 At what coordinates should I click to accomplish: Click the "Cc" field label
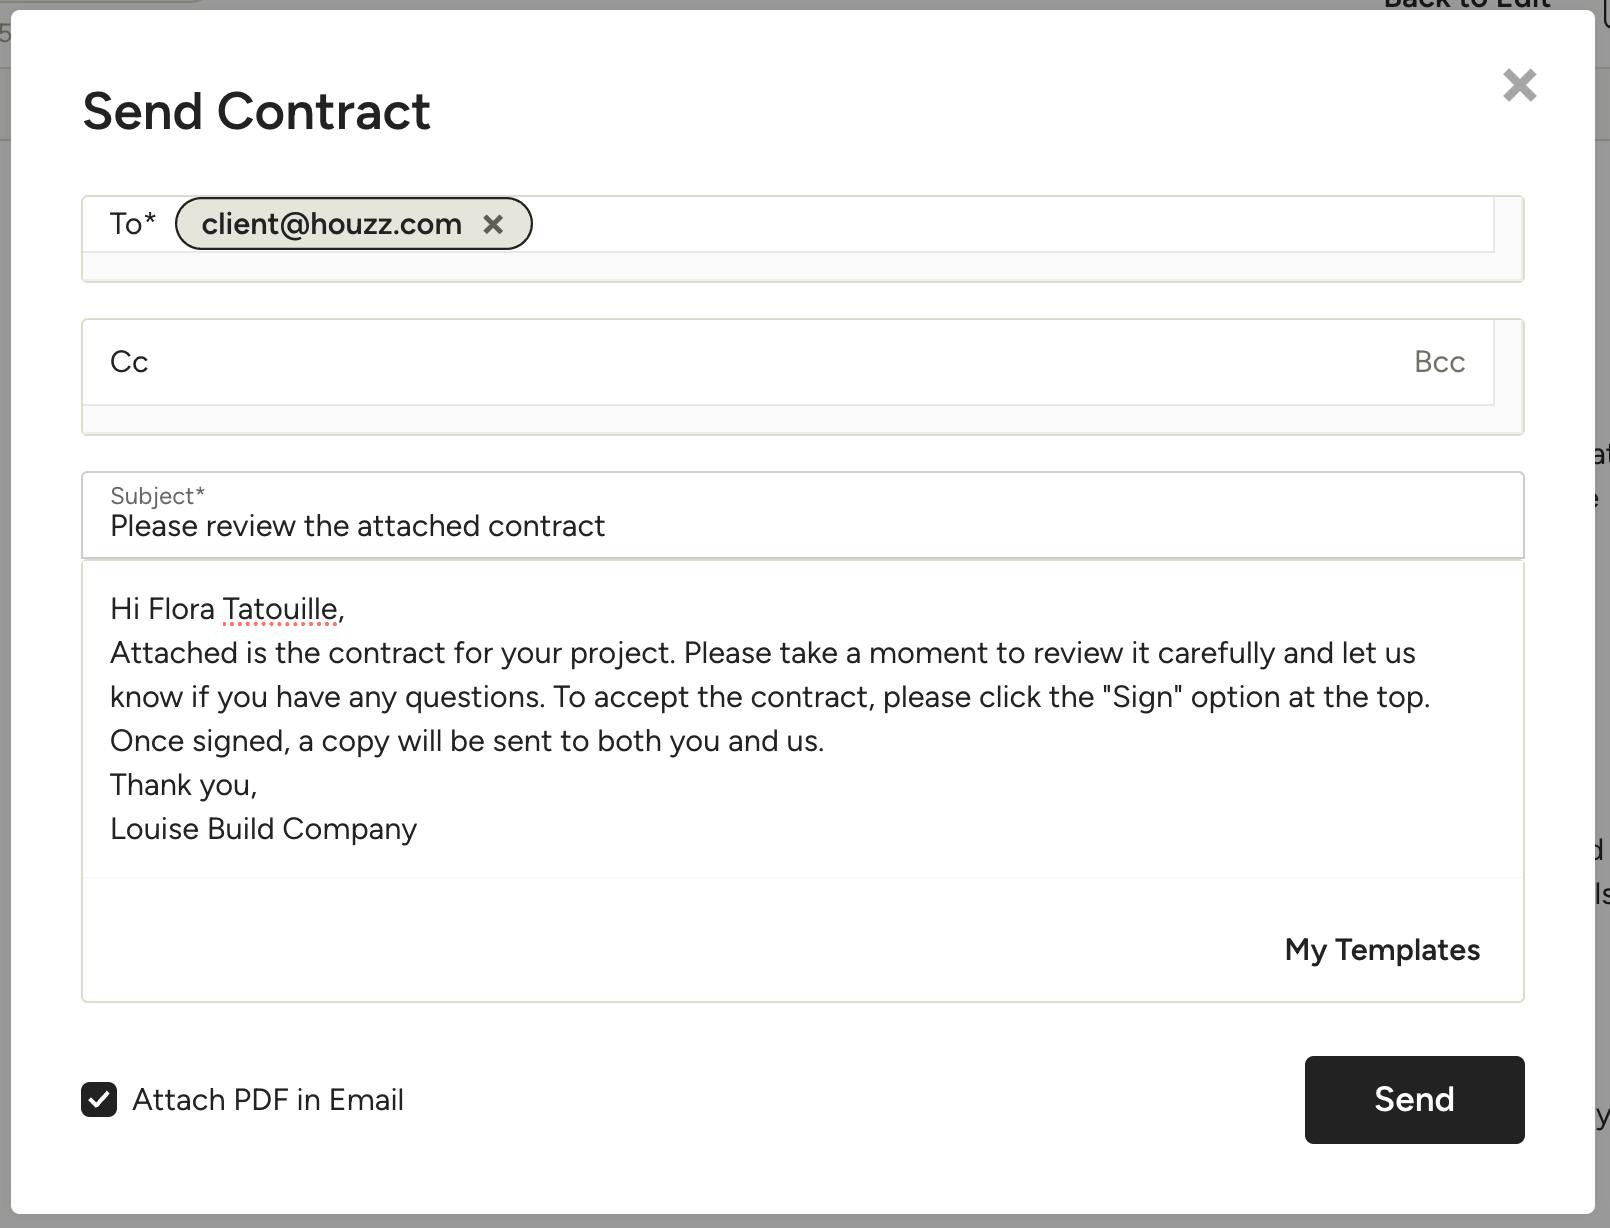pos(129,362)
